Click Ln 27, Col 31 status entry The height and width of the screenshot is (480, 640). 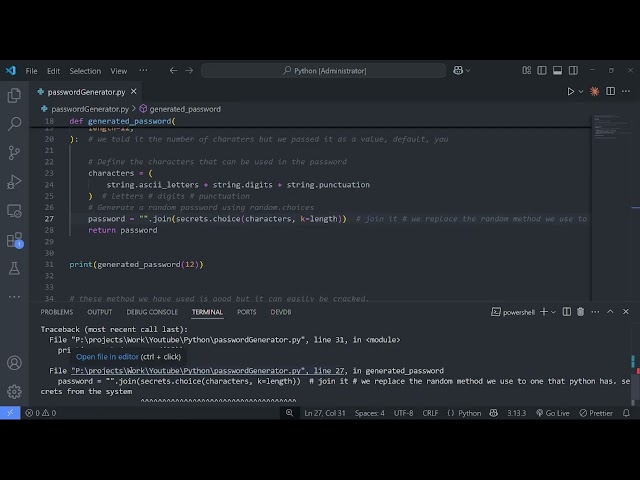[325, 413]
